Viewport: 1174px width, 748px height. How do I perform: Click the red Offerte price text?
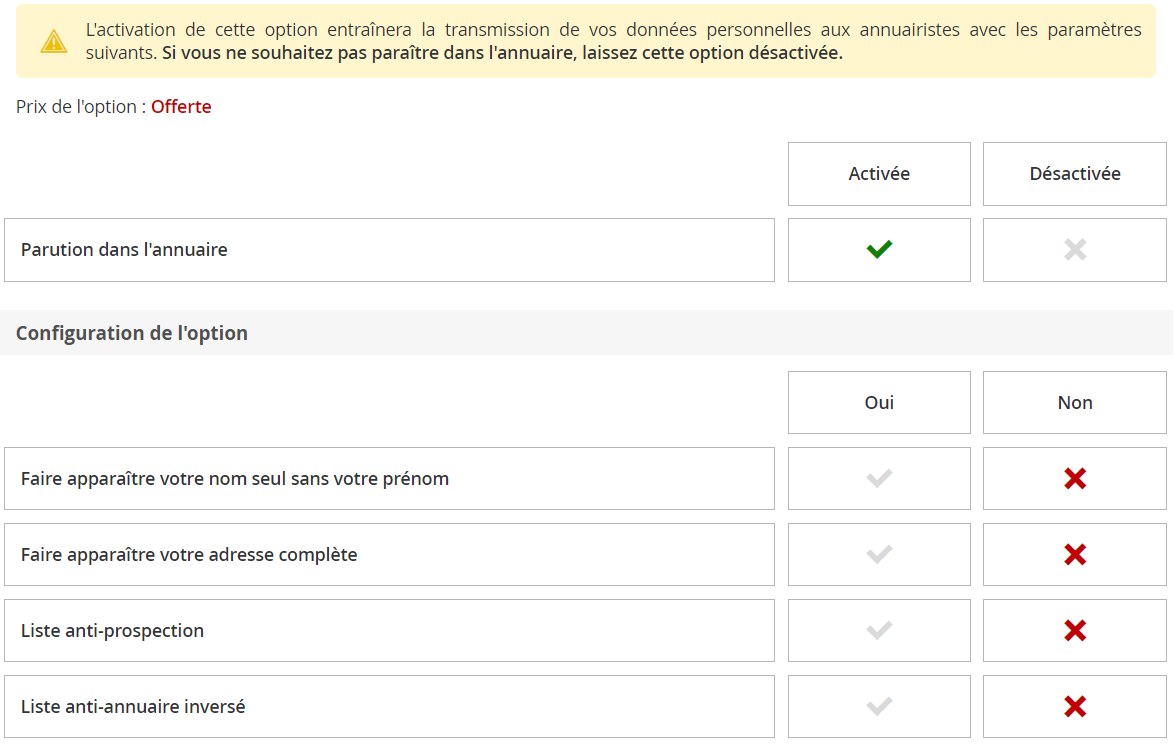[181, 107]
